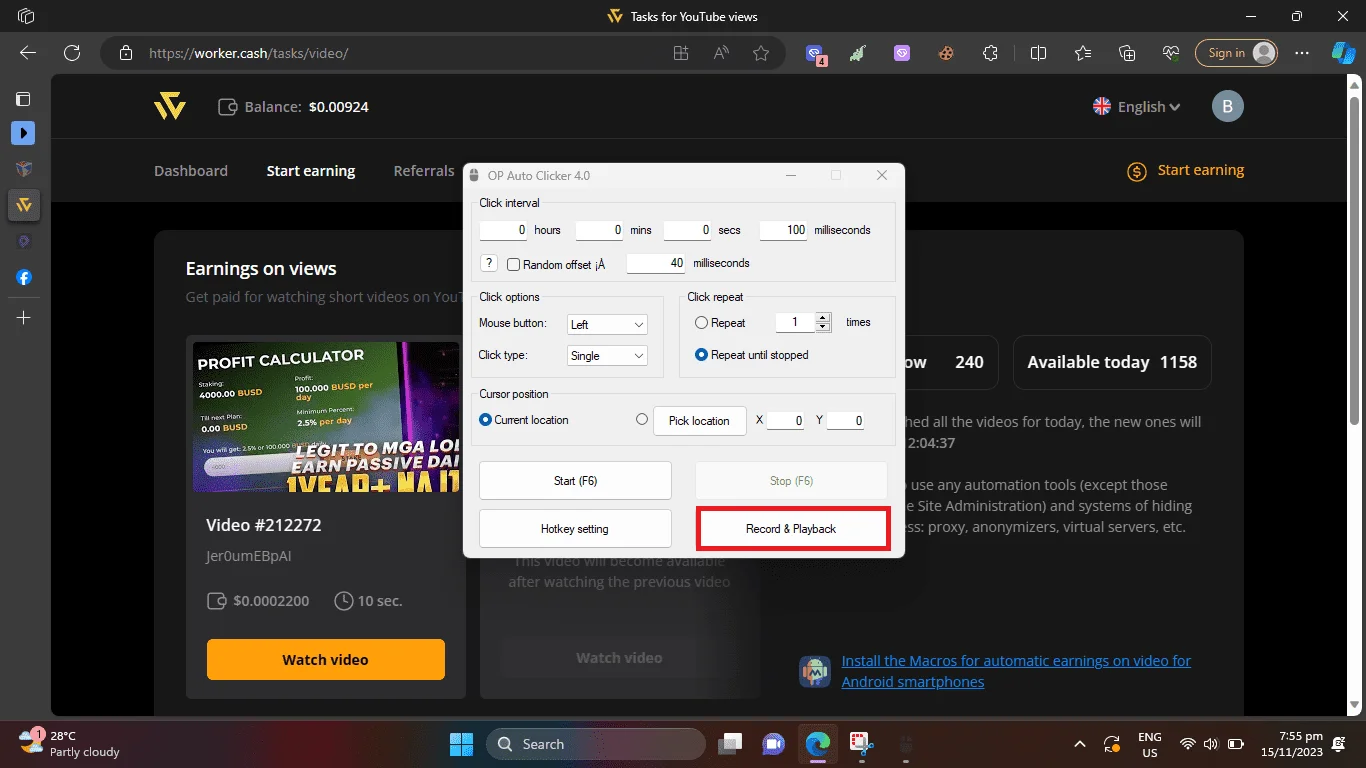Enable the Random offset checkbox

(513, 265)
